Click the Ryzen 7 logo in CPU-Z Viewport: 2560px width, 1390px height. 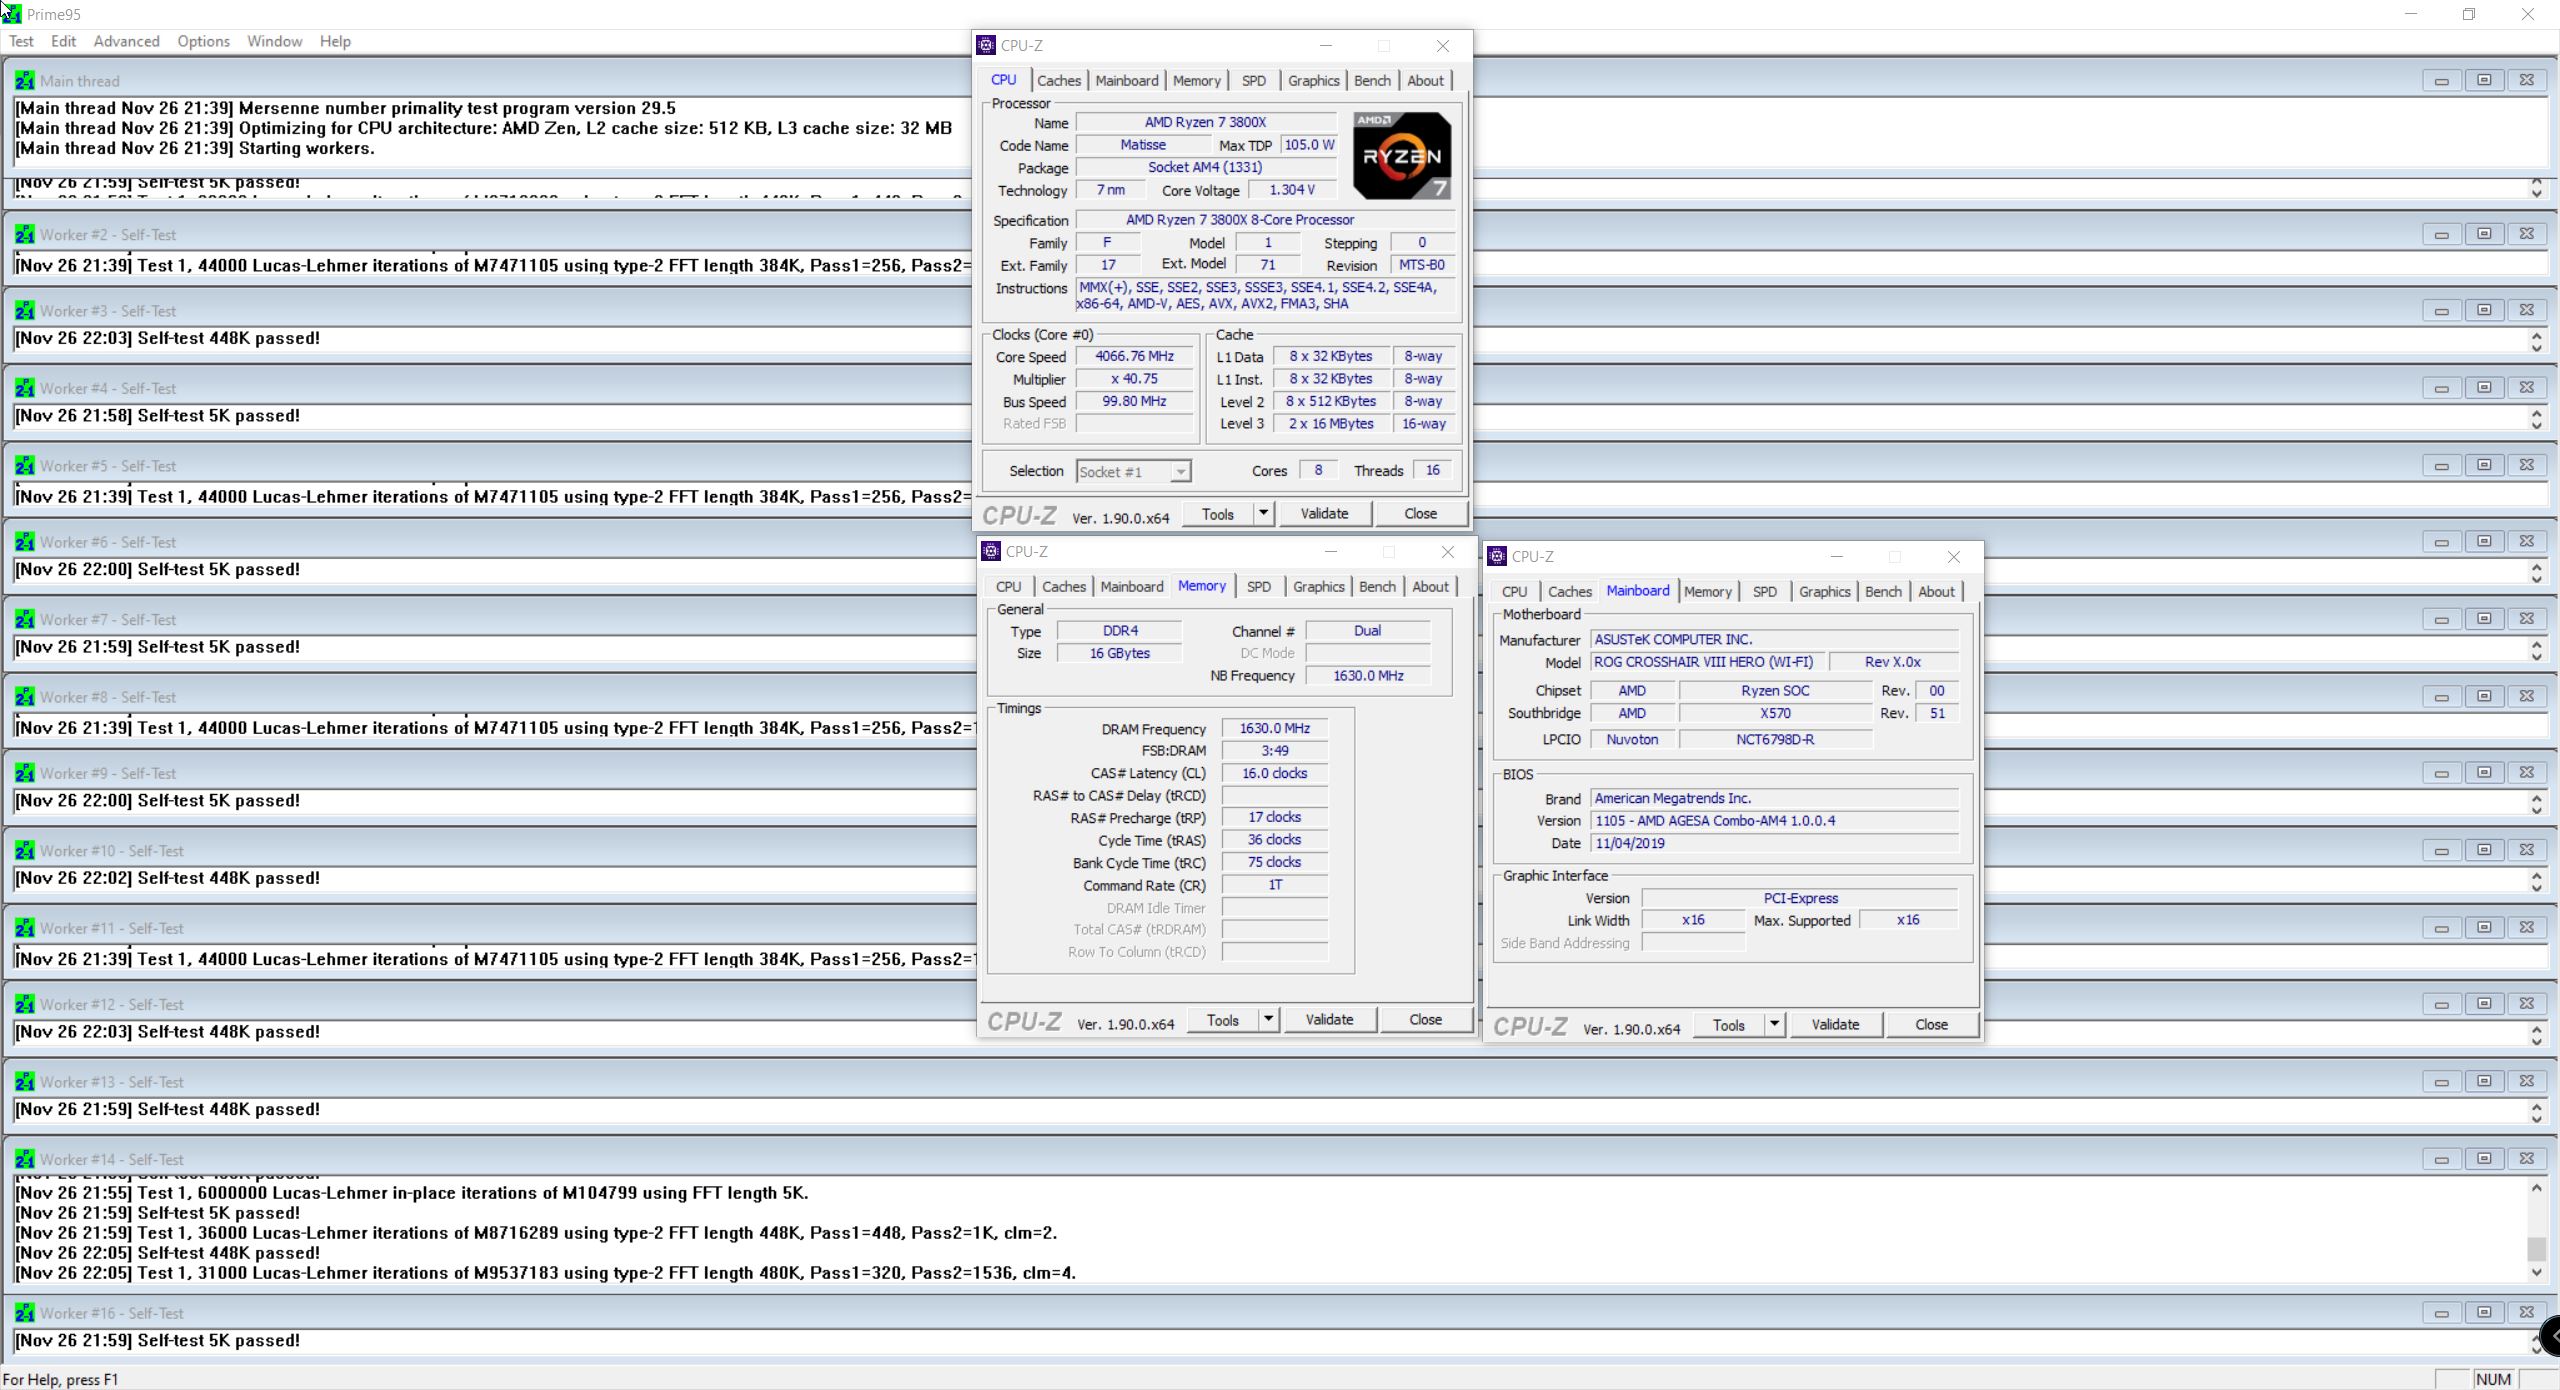tap(1402, 155)
